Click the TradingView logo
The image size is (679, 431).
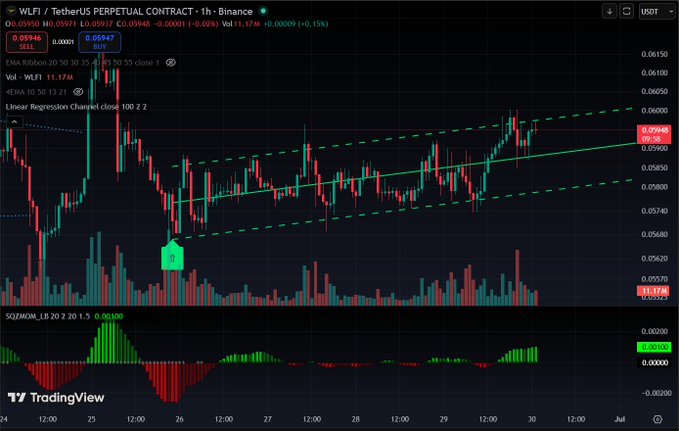point(56,397)
